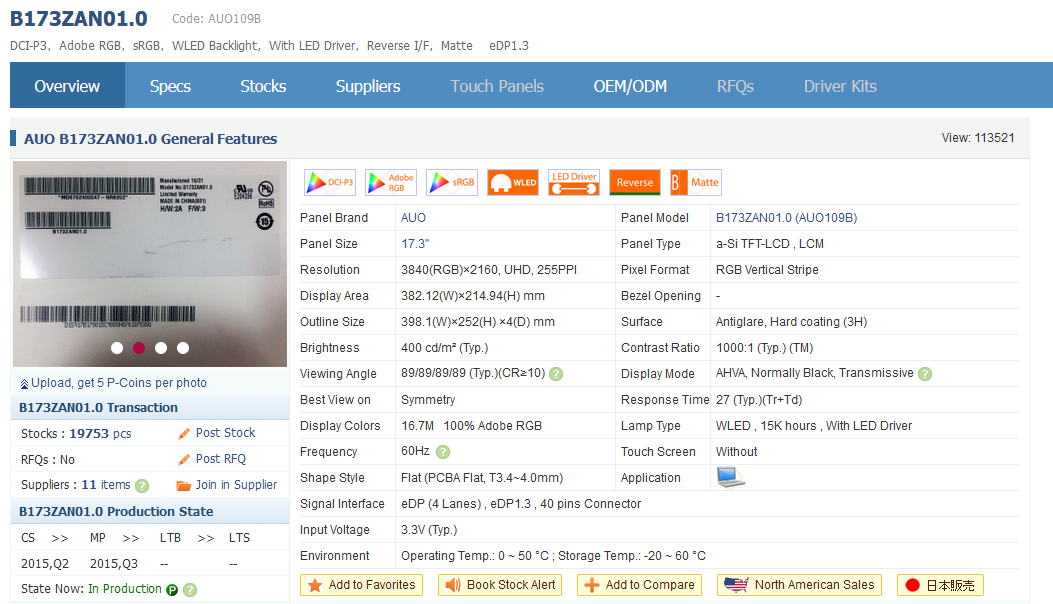Viewport: 1053px width, 604px height.
Task: Open the Suppliers tab
Action: 368,86
